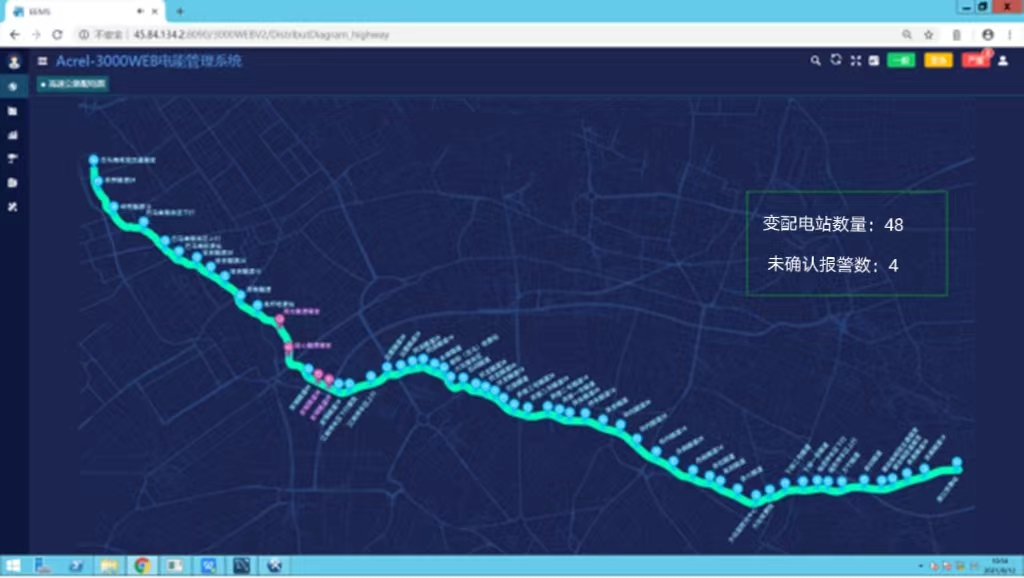Toggle fullscreen via the expand arrows icon
Image resolution: width=1024 pixels, height=578 pixels.
click(856, 61)
